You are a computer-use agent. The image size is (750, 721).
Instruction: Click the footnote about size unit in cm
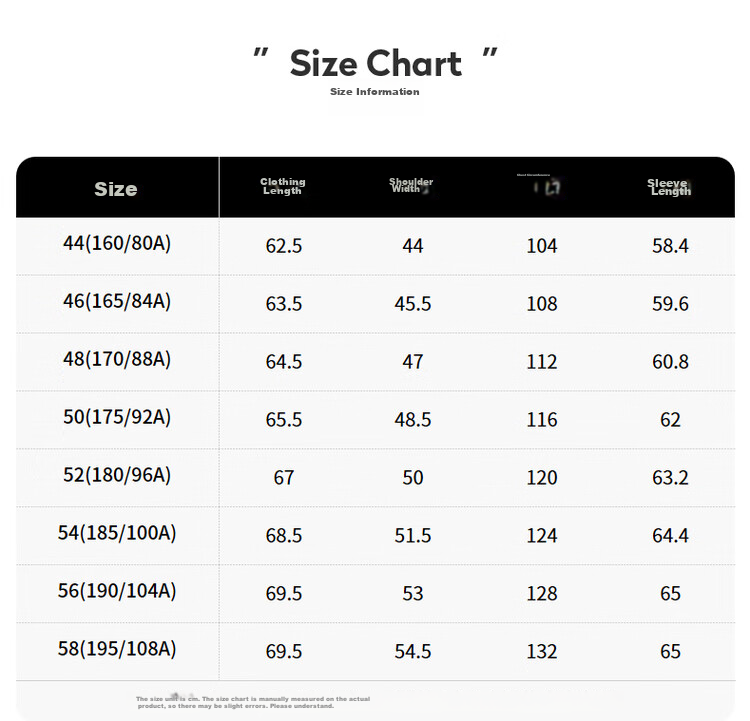coord(253,702)
